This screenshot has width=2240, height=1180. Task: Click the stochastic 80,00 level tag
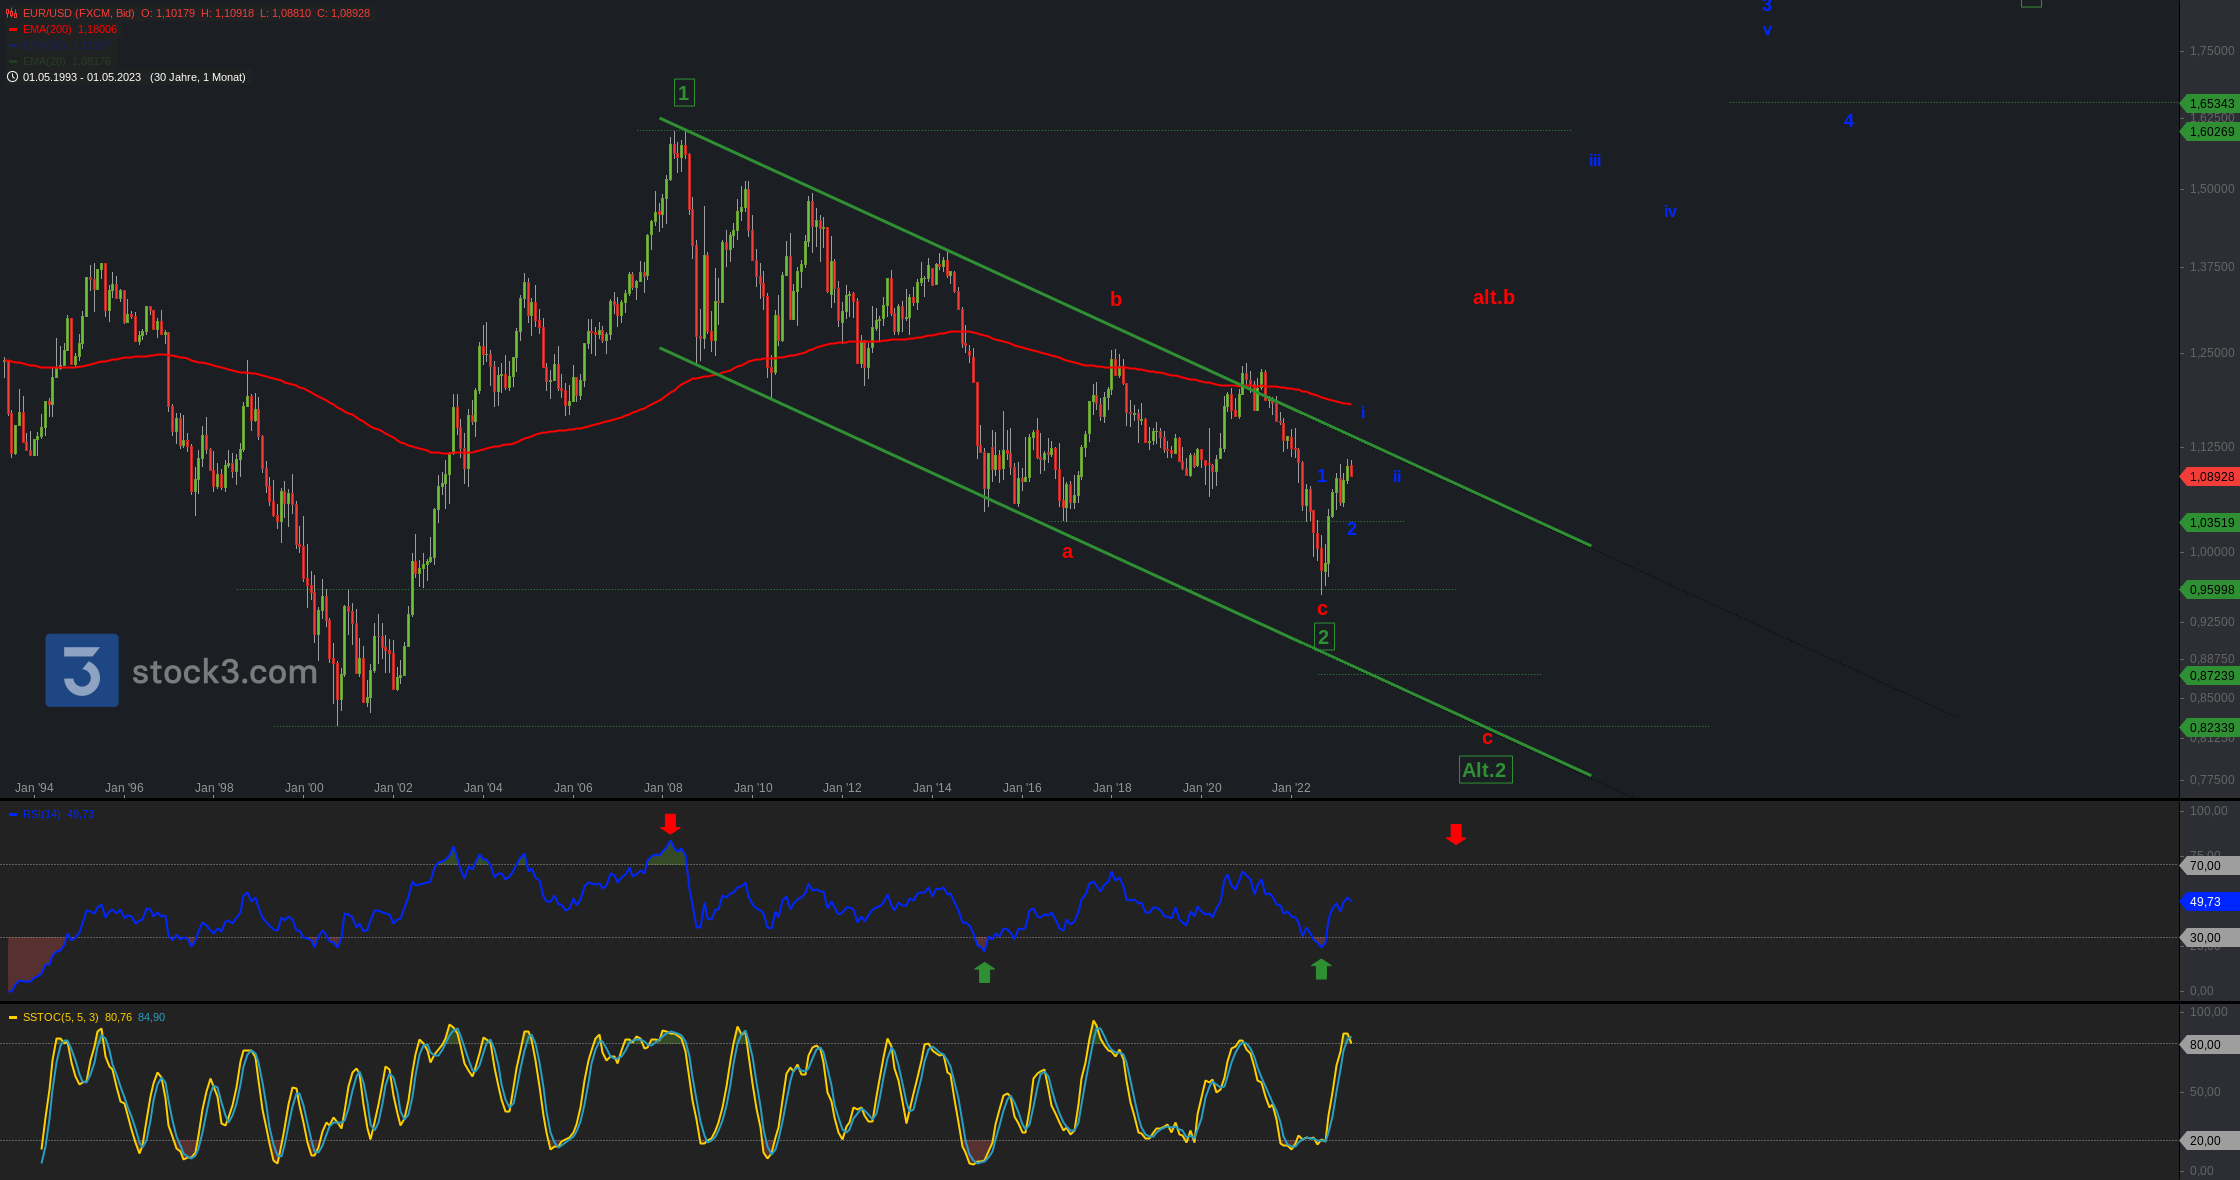[x=2209, y=1045]
